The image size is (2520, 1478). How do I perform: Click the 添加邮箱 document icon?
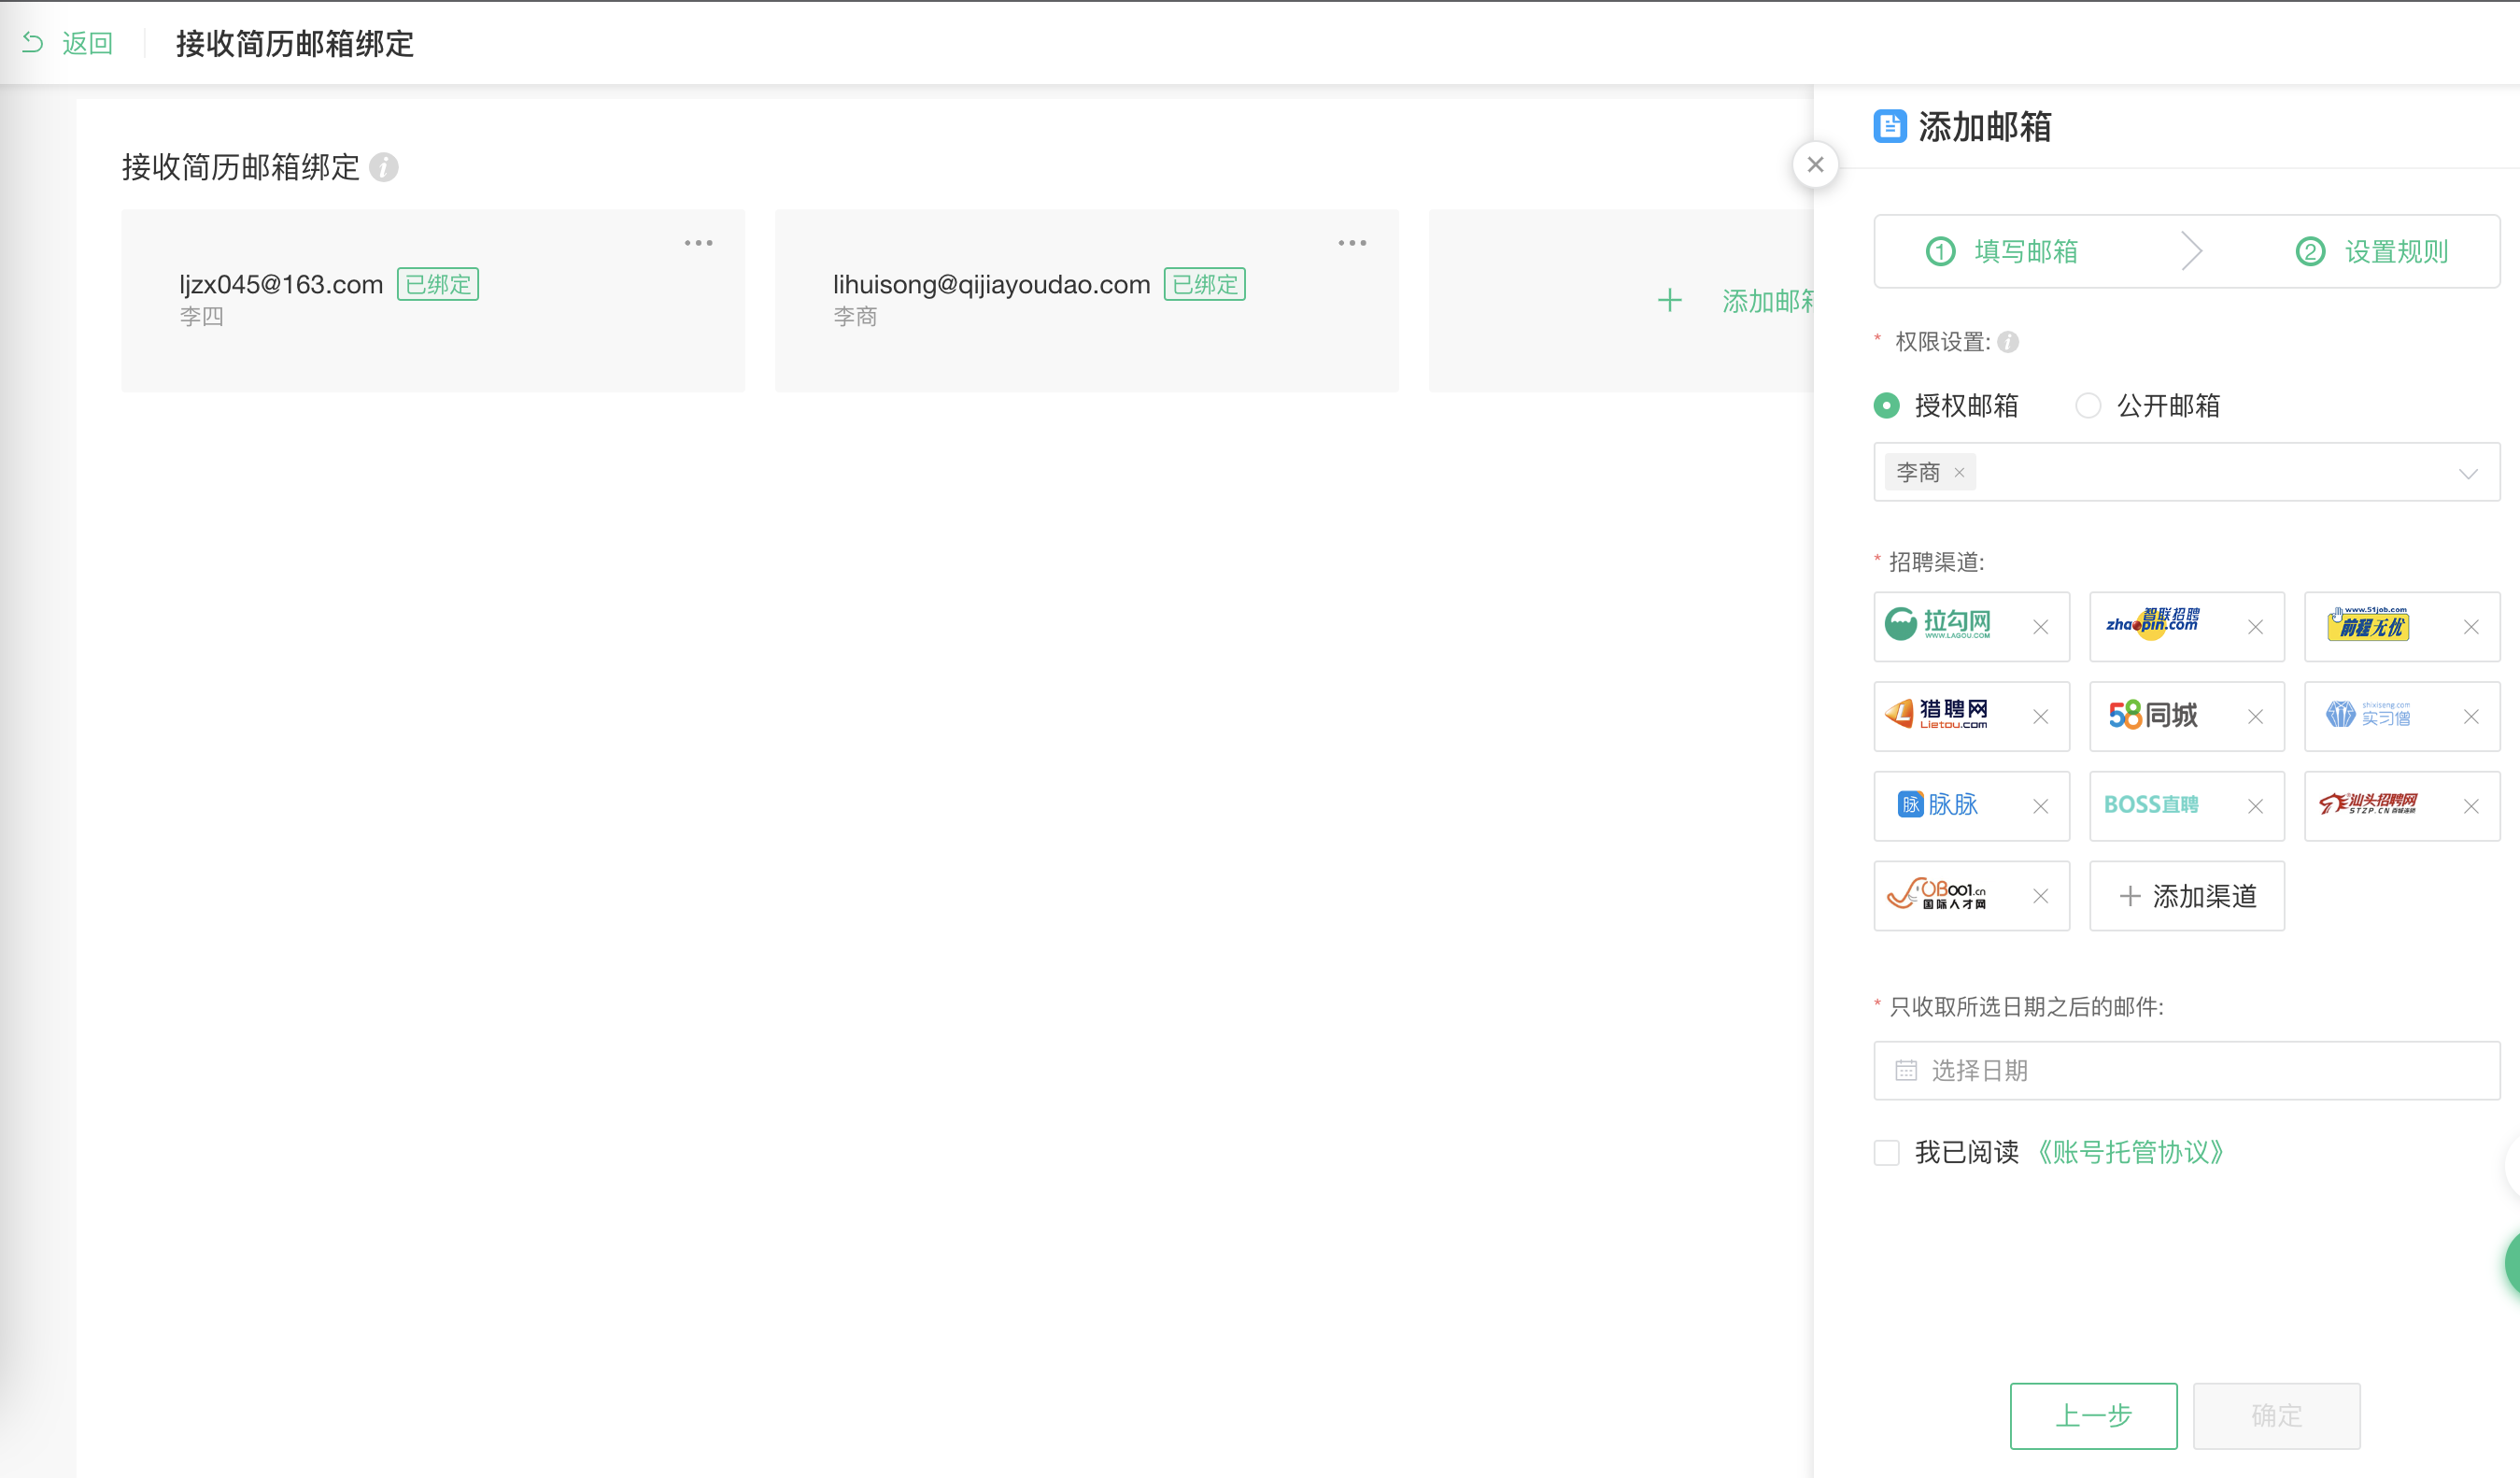pyautogui.click(x=1890, y=126)
